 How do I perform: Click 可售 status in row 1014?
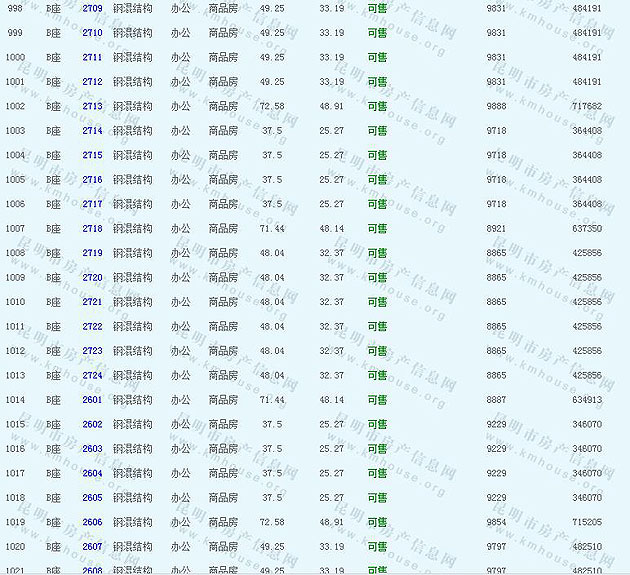click(x=377, y=400)
